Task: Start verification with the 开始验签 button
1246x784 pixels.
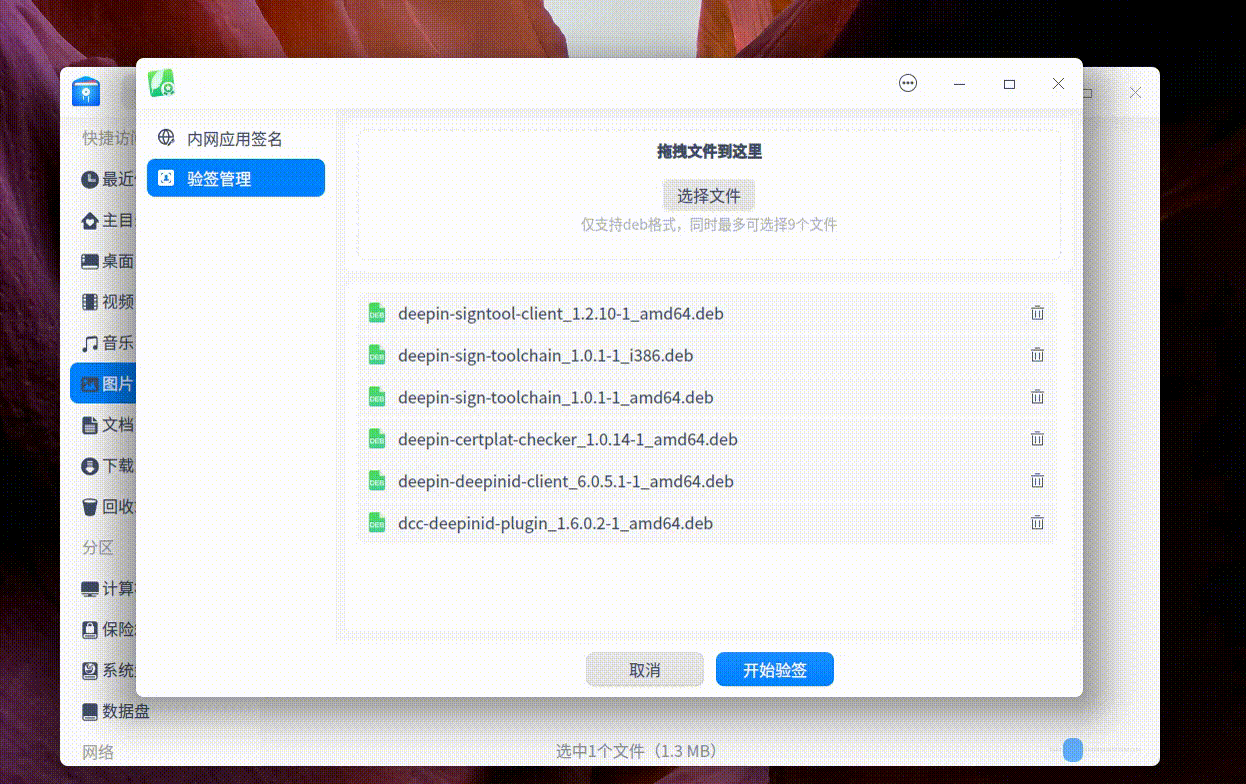Action: point(774,669)
